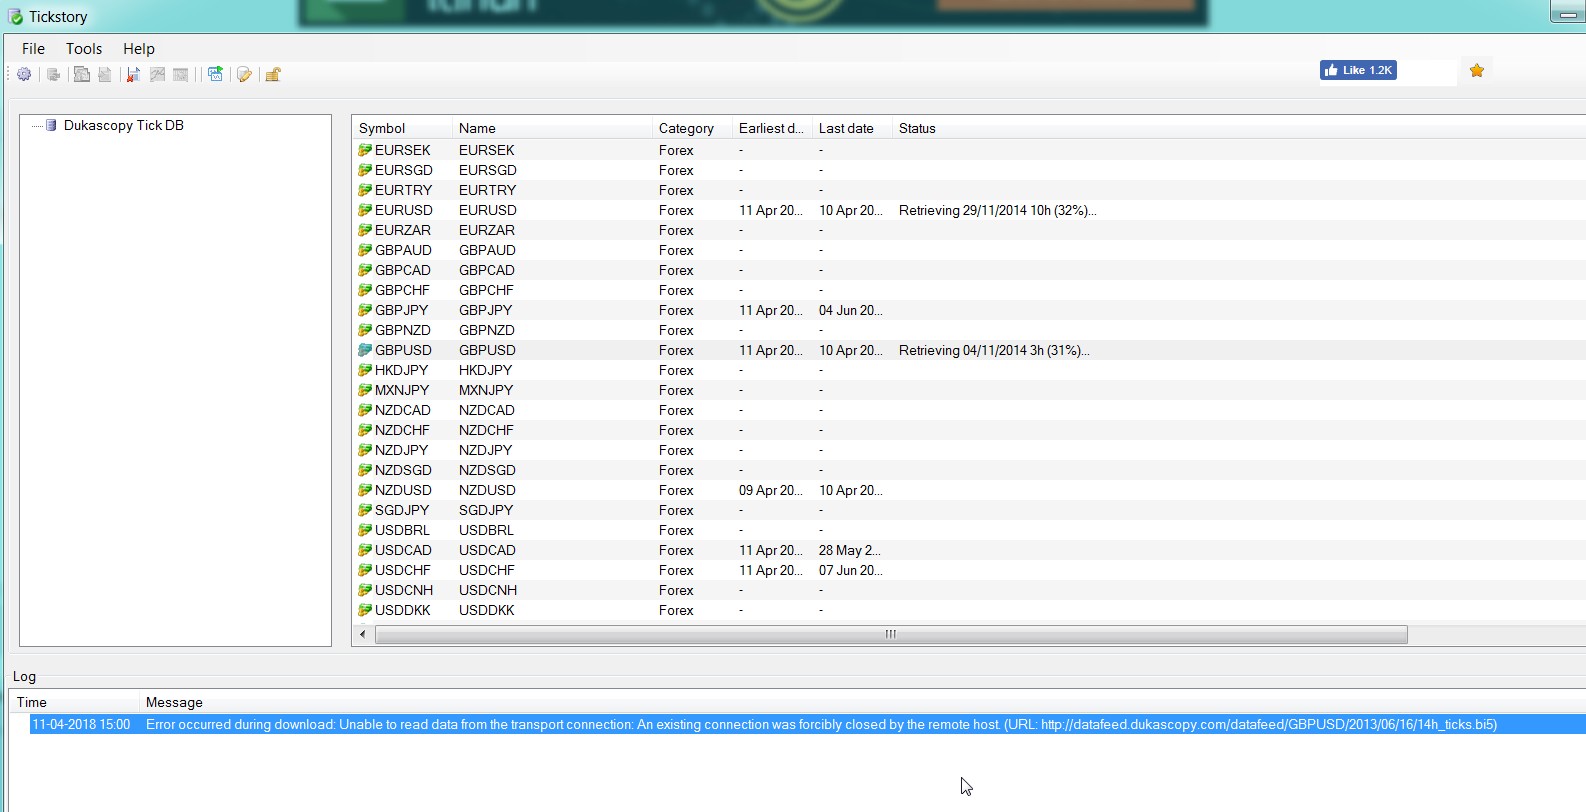
Task: Click the open padlock license toolbar icon
Action: point(273,74)
